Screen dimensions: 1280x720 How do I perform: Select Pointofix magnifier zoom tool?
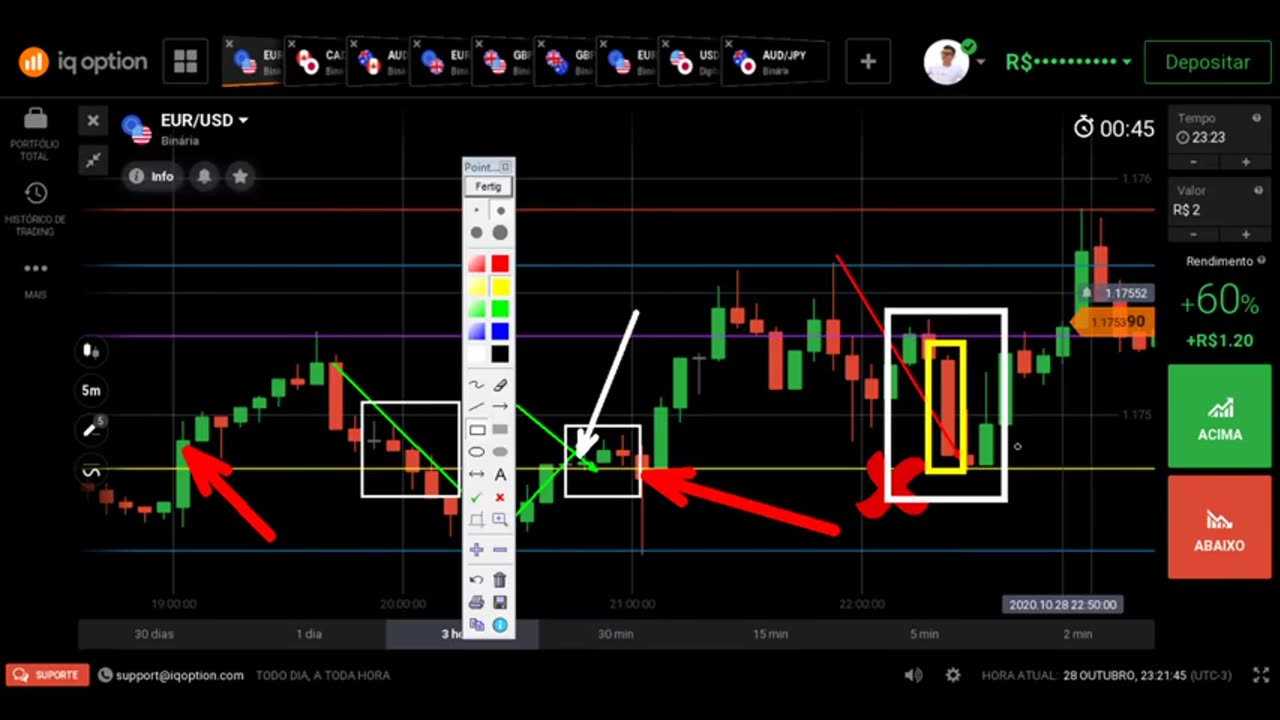tap(500, 519)
